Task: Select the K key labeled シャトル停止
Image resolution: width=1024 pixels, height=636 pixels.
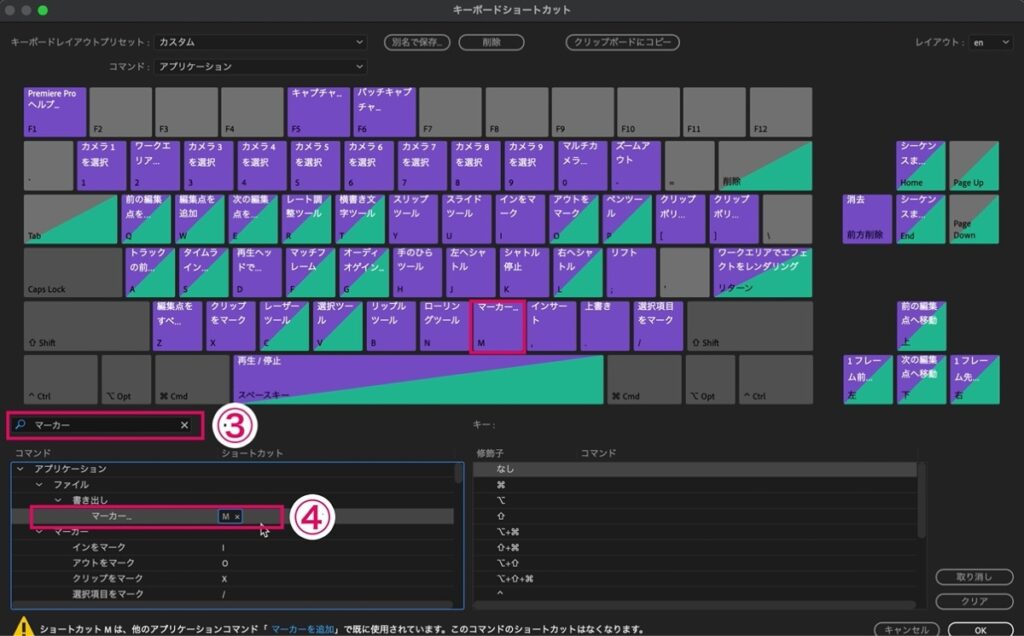Action: 525,272
